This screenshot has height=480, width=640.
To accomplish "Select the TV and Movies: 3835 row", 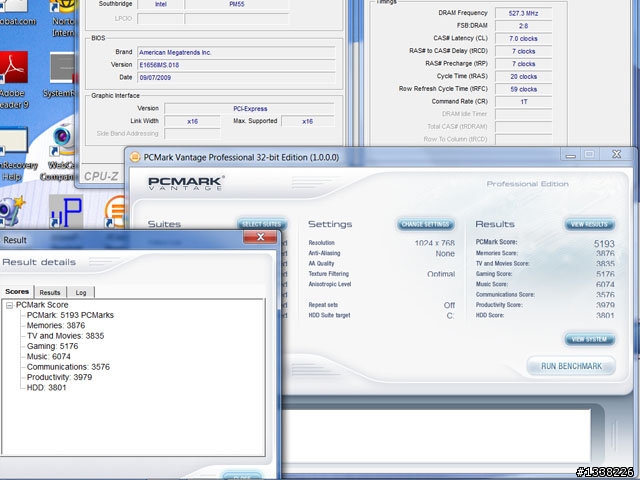I will click(65, 336).
